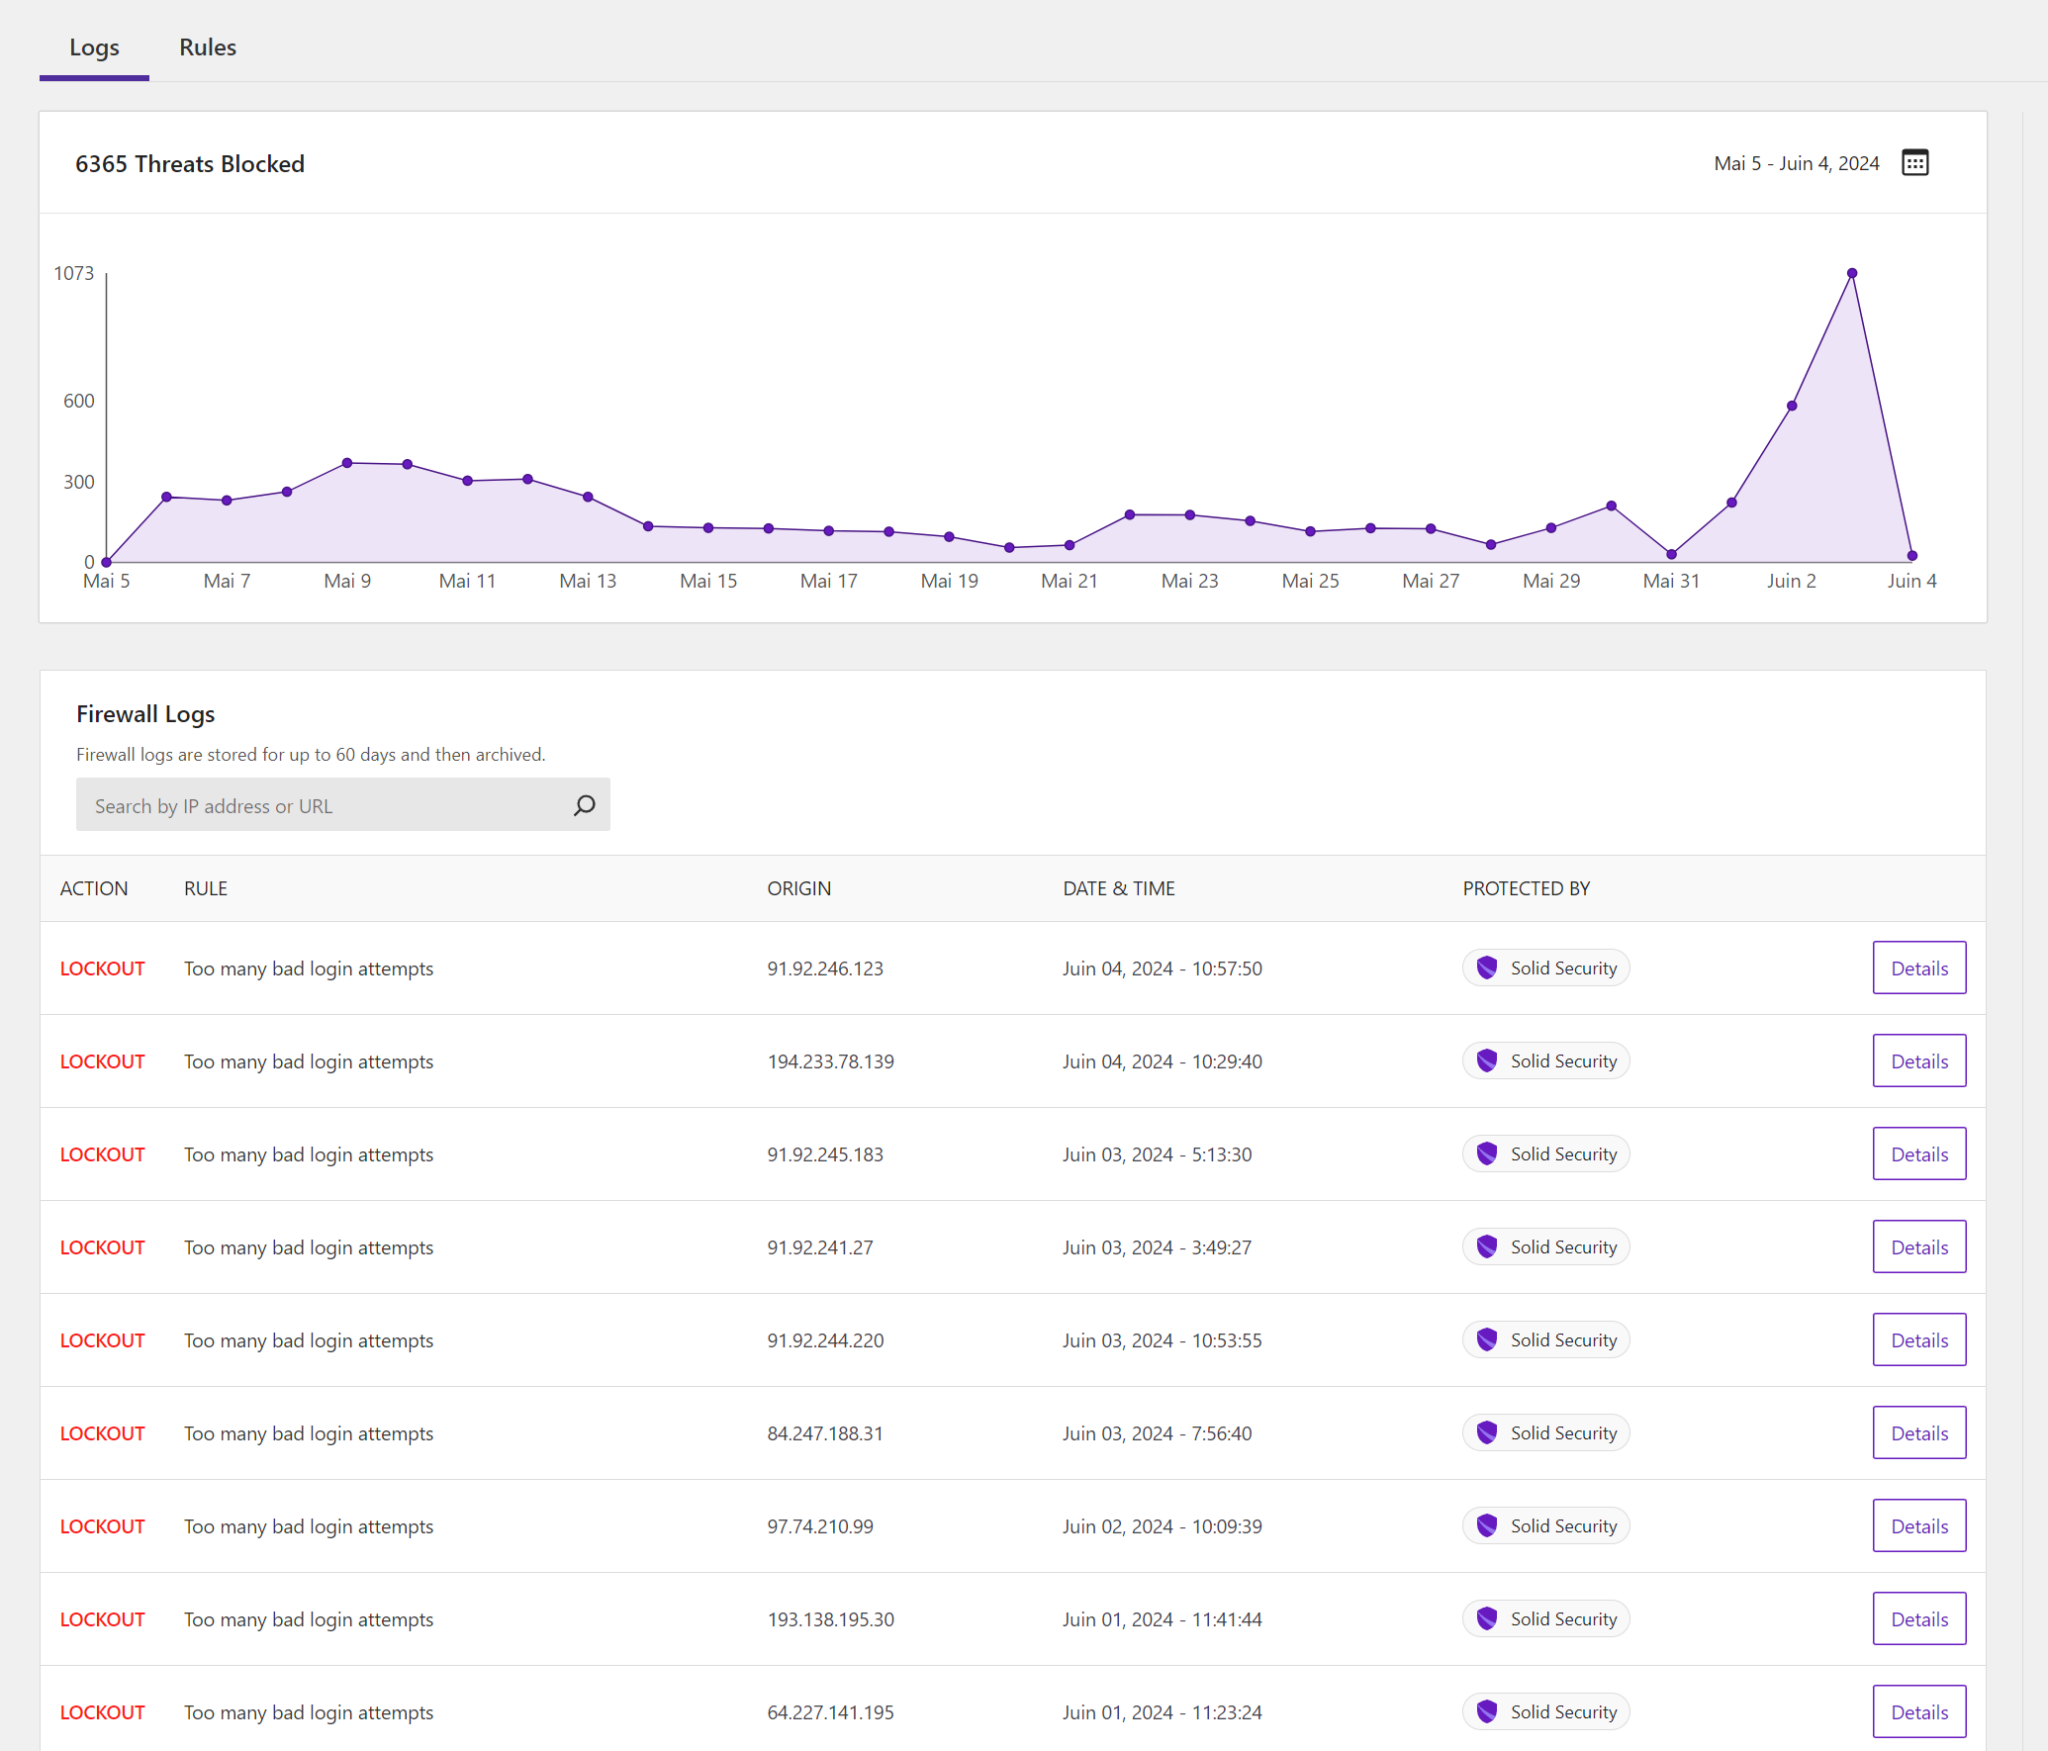Select the Logs tab
Viewport: 2048px width, 1751px height.
pos(94,47)
